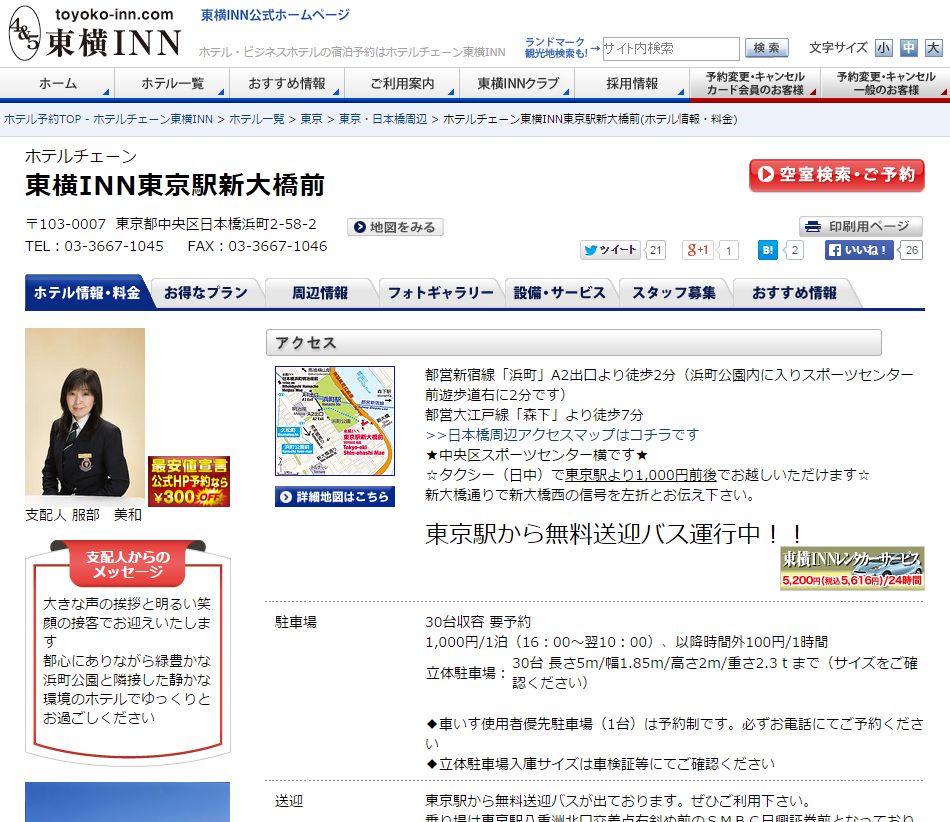Click the ランドマーク観光地検索も! link

pyautogui.click(x=555, y=47)
